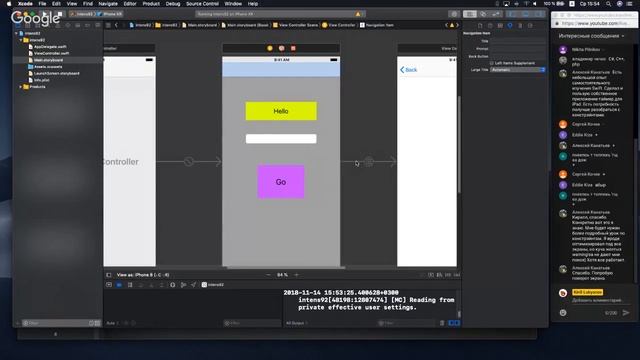Viewport: 640px width, 360px height.
Task: Collapse the intens92 project root triangle
Action: tap(16, 33)
